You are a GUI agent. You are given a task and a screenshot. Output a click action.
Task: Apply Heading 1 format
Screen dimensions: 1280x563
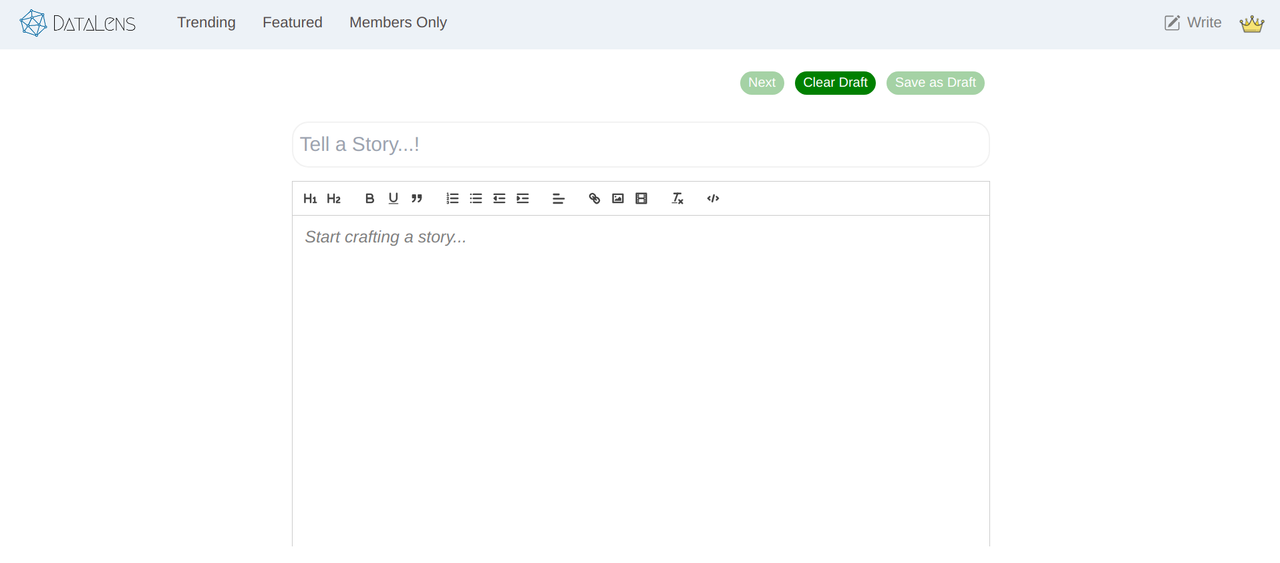310,198
